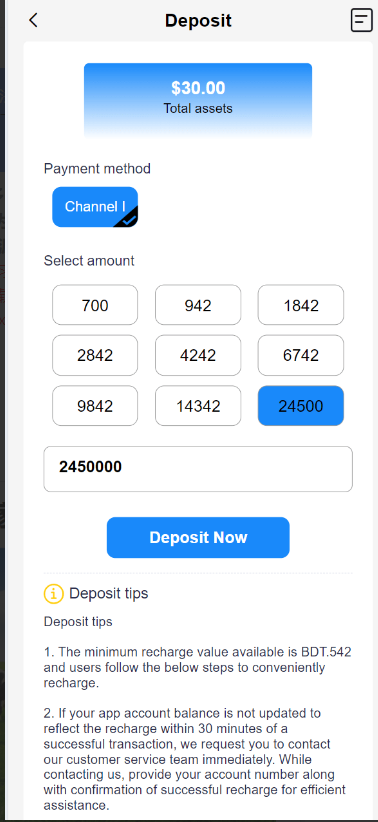Go back using the arrow icon
Screen dimensions: 378x822
[x=34, y=20]
